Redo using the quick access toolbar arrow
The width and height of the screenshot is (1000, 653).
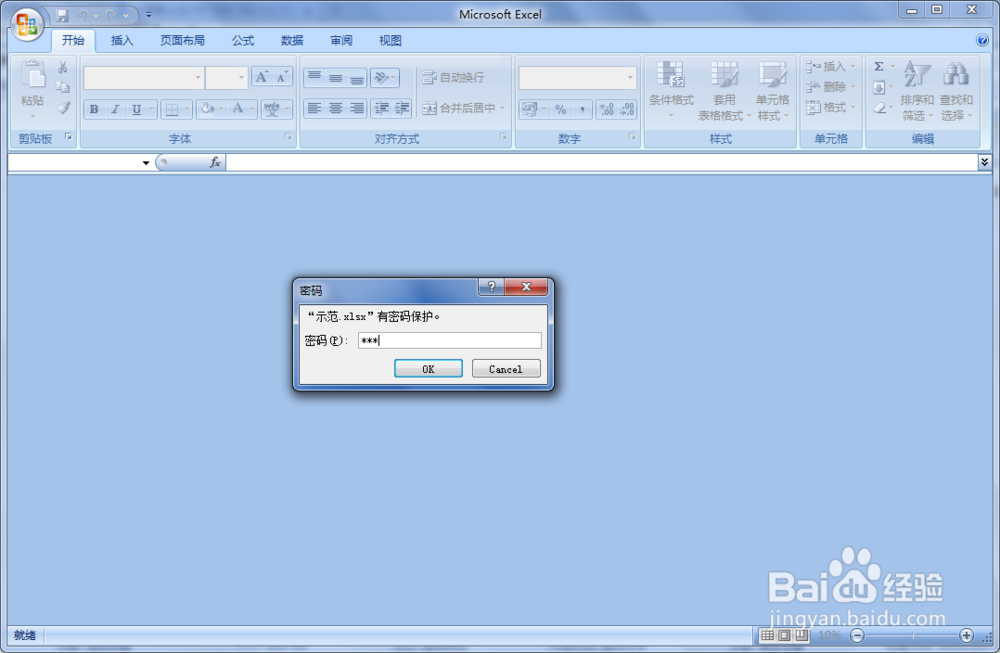point(112,15)
